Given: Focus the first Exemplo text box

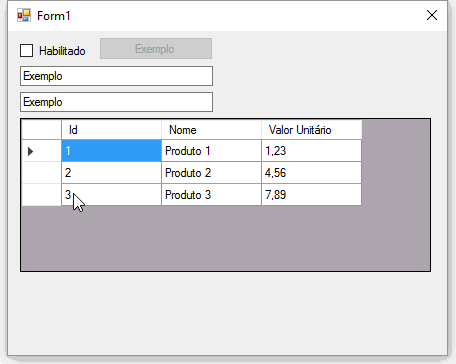Looking at the screenshot, I should (116, 76).
